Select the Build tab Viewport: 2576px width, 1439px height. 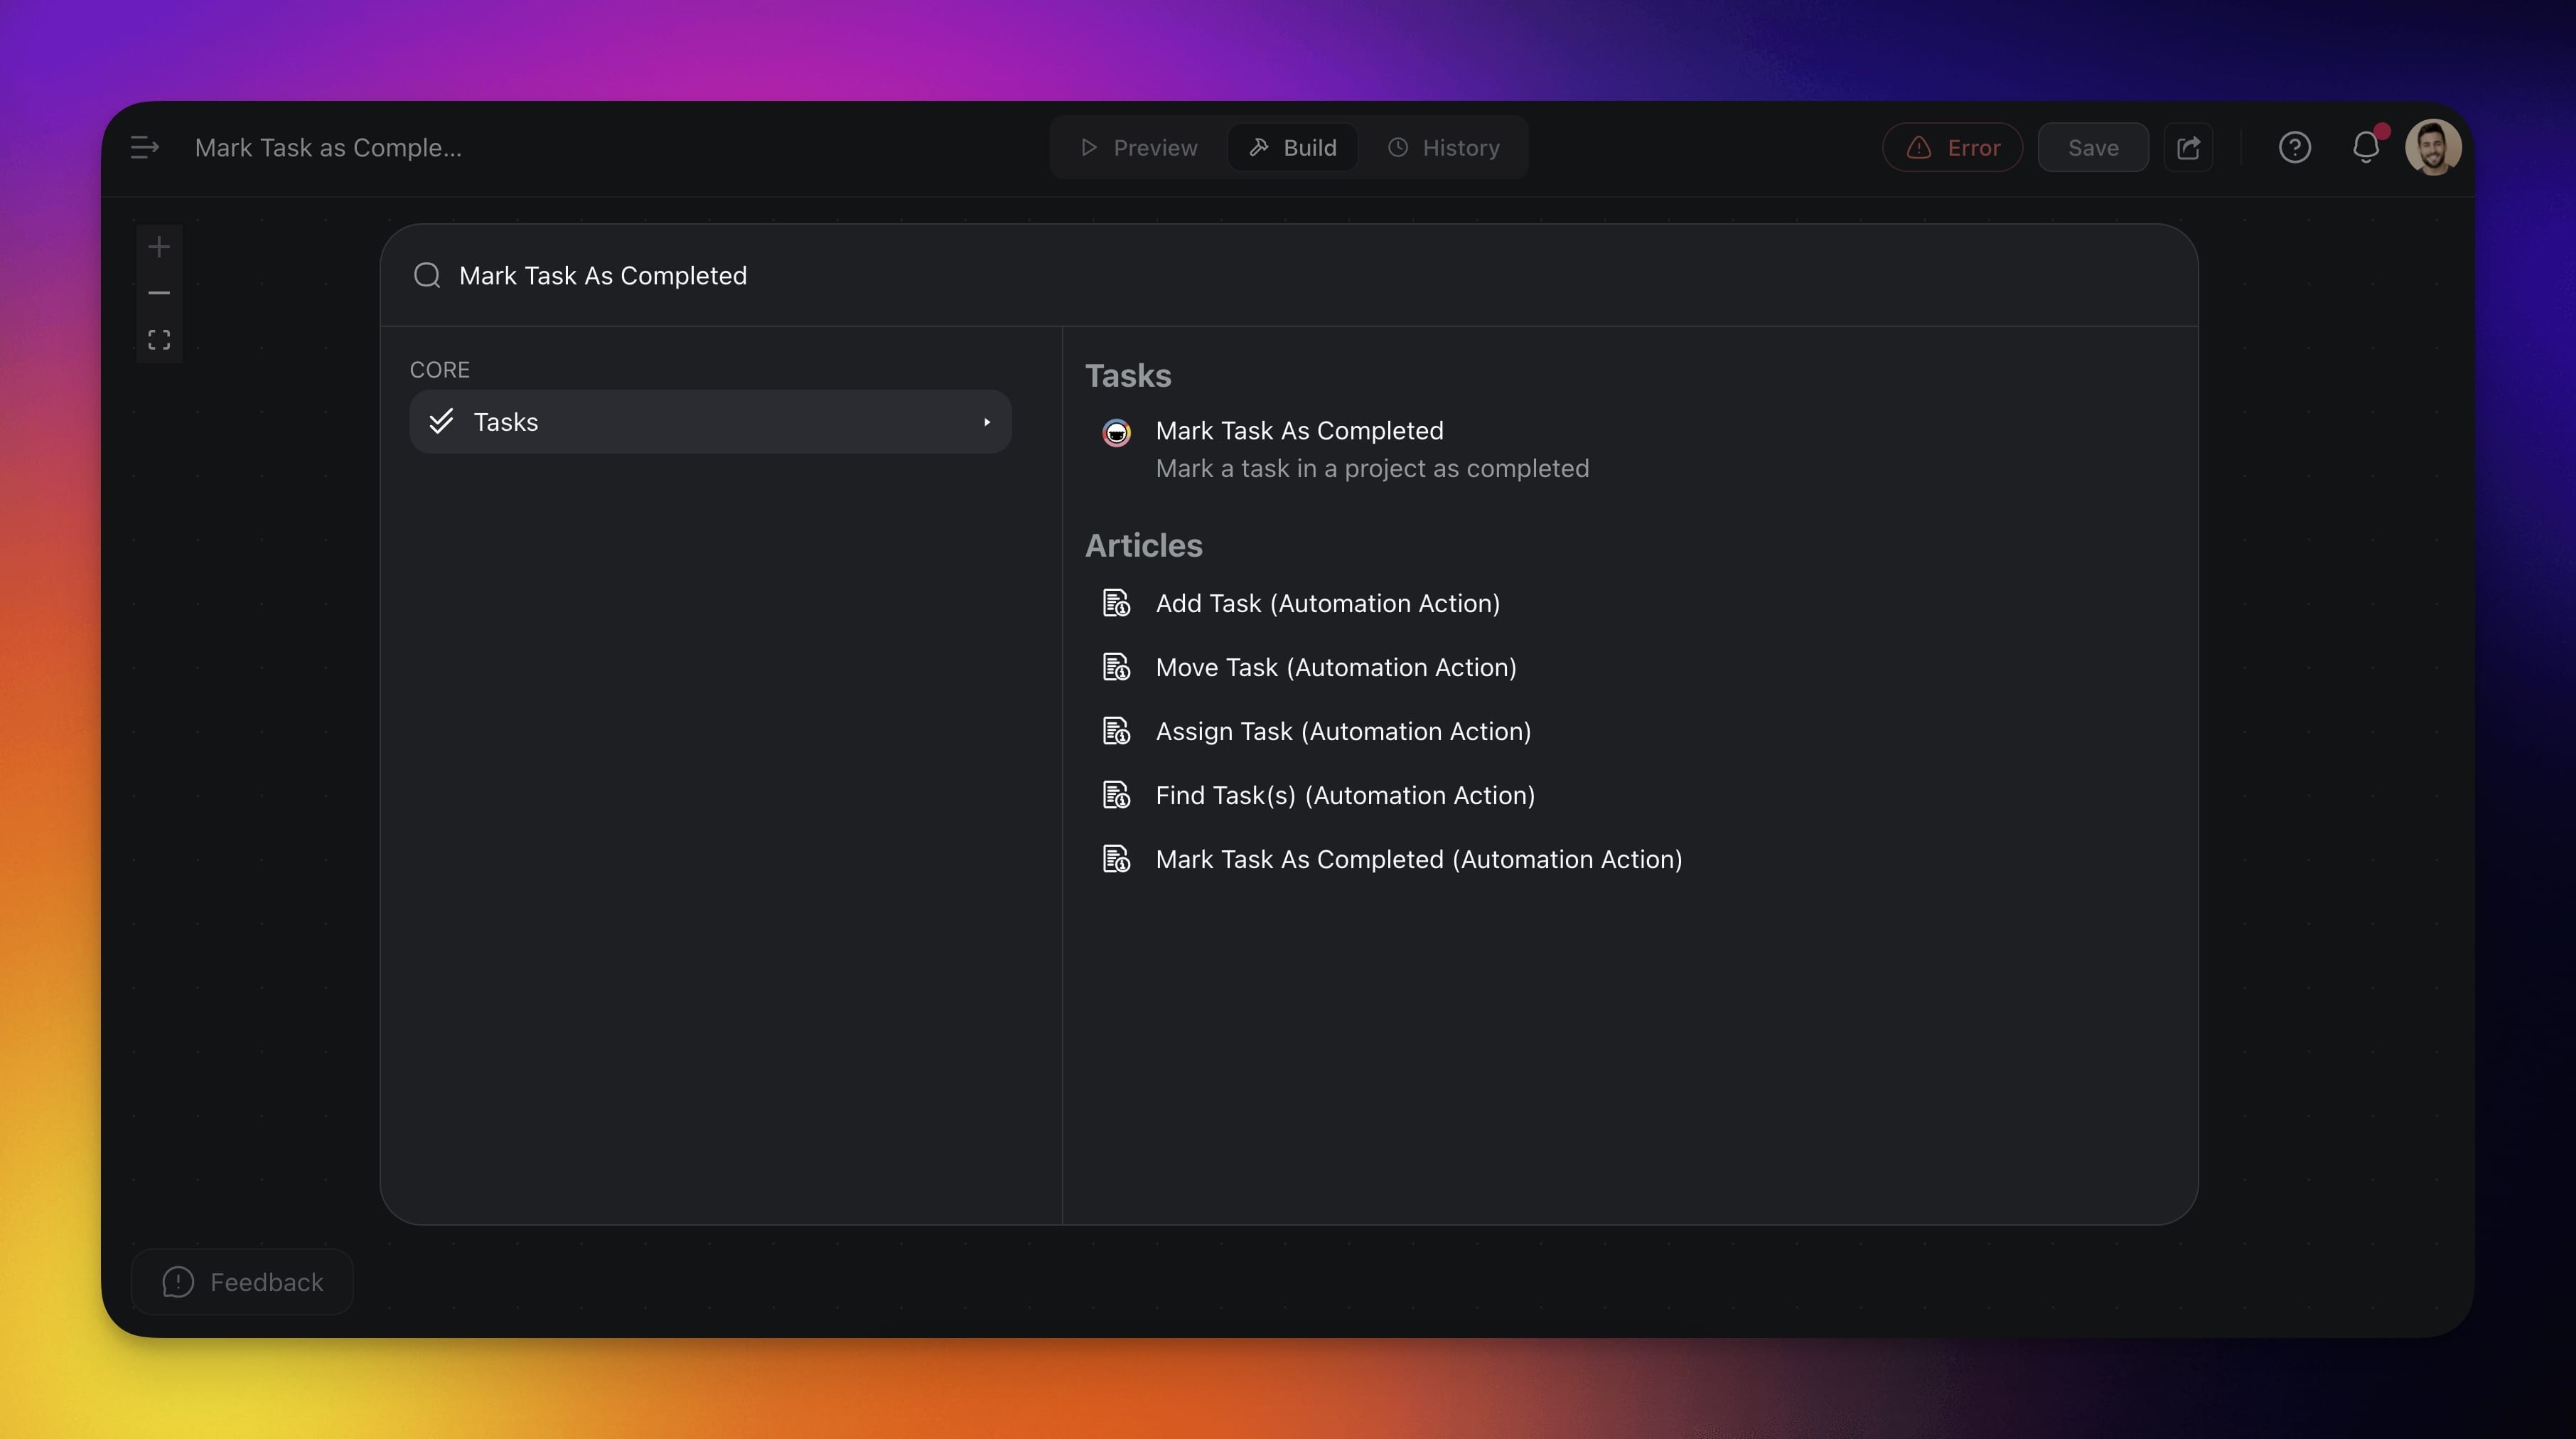point(1292,147)
